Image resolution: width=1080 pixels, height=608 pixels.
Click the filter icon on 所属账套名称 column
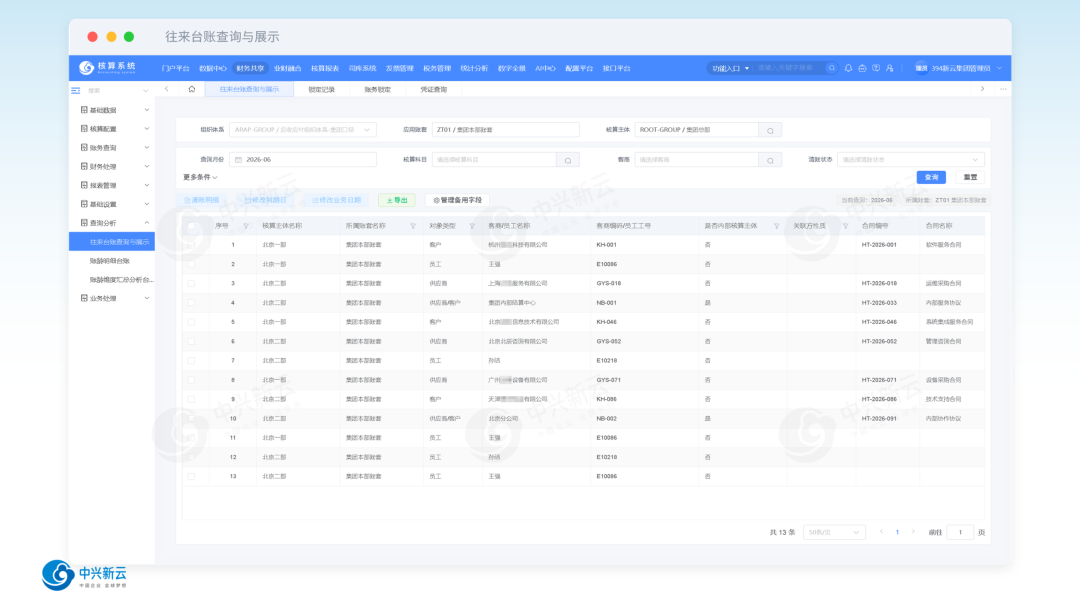pos(413,226)
